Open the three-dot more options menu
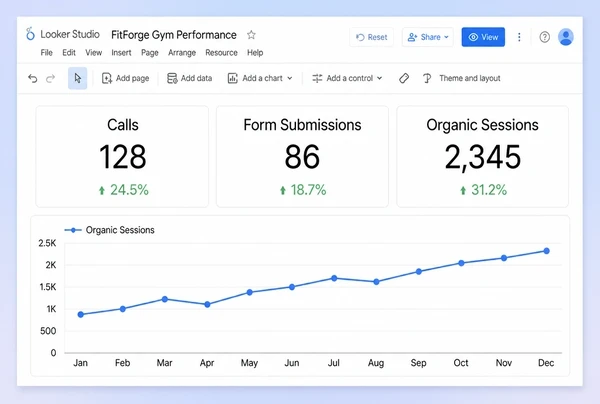 pyautogui.click(x=519, y=37)
